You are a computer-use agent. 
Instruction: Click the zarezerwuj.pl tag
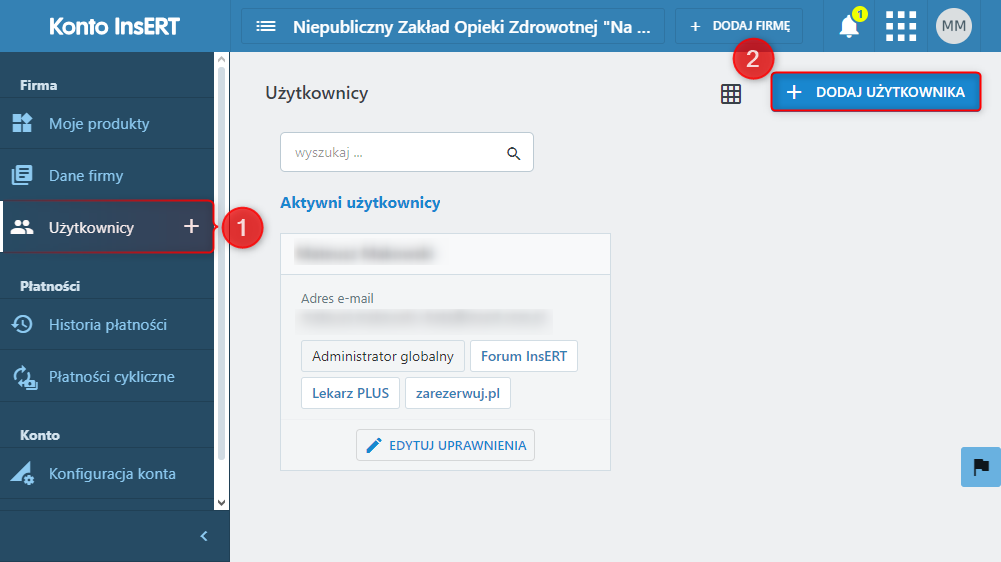tap(458, 393)
